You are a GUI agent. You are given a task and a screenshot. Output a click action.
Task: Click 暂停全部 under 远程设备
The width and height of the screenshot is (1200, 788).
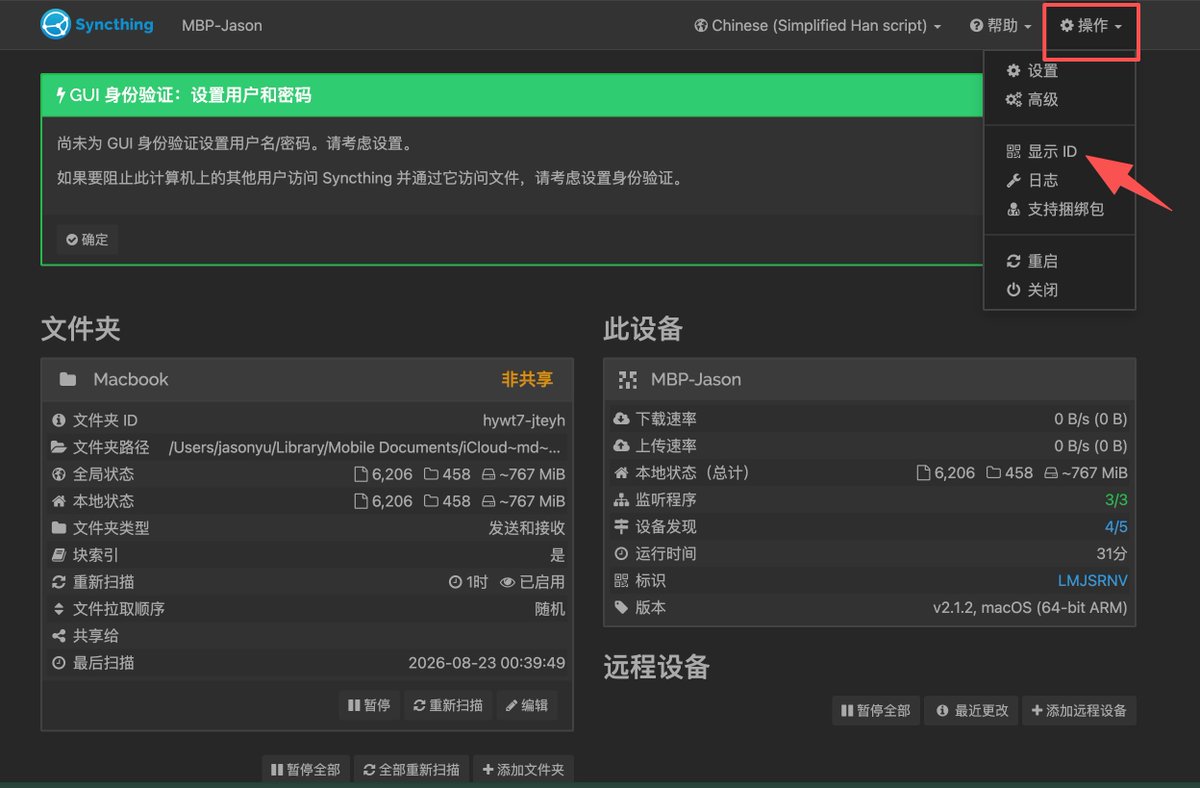pos(876,711)
